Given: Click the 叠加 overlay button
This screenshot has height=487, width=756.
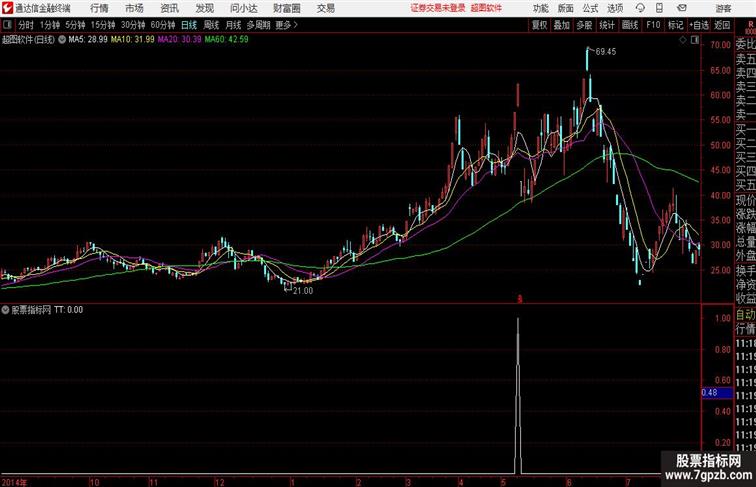Looking at the screenshot, I should point(562,25).
